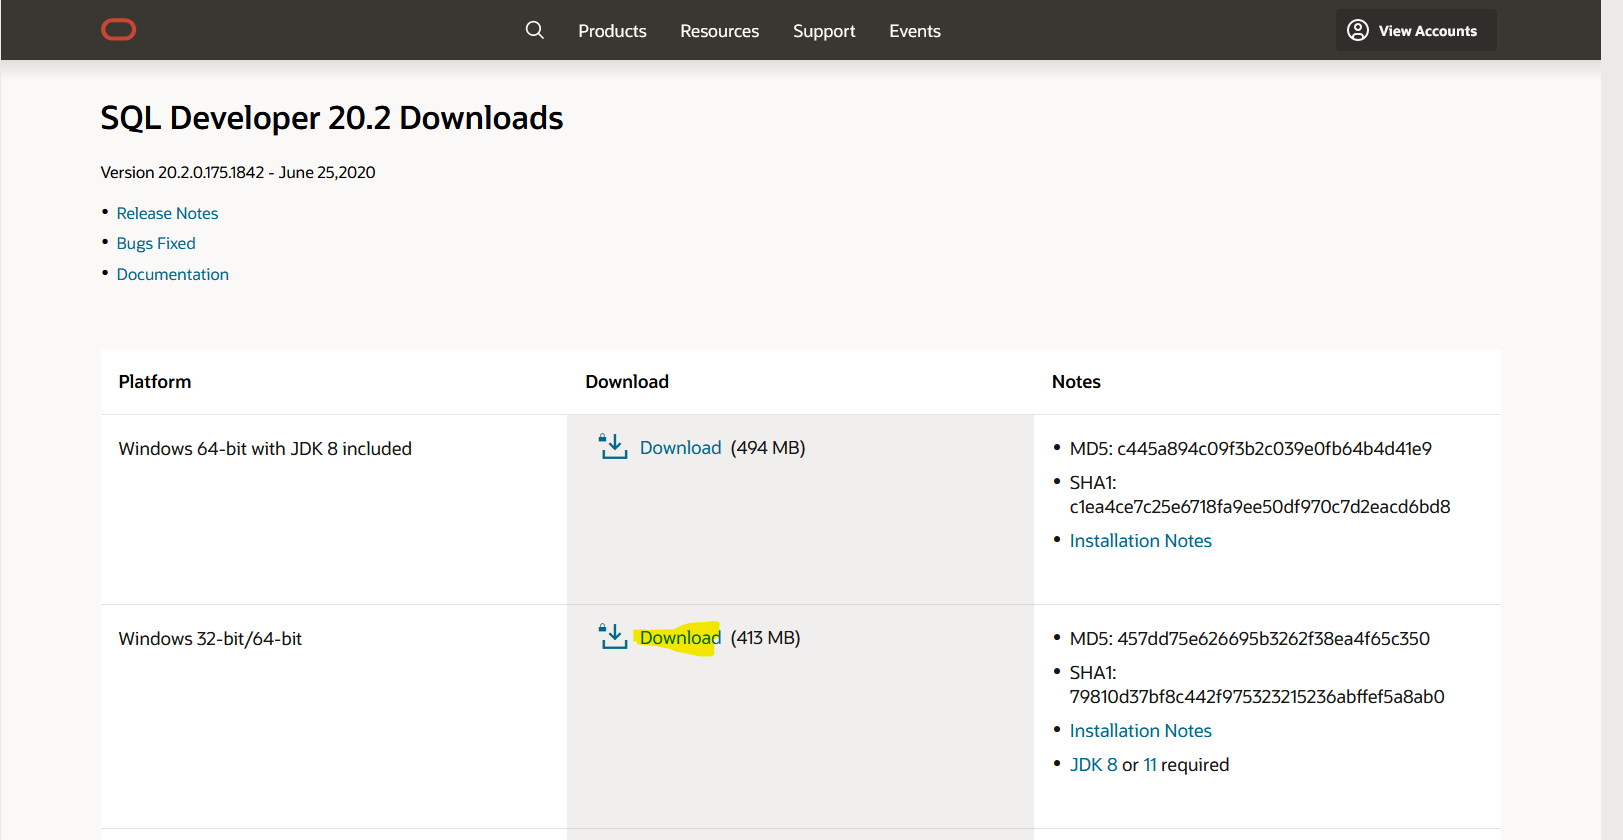The height and width of the screenshot is (840, 1623).
Task: Open the Events menu
Action: pyautogui.click(x=915, y=31)
